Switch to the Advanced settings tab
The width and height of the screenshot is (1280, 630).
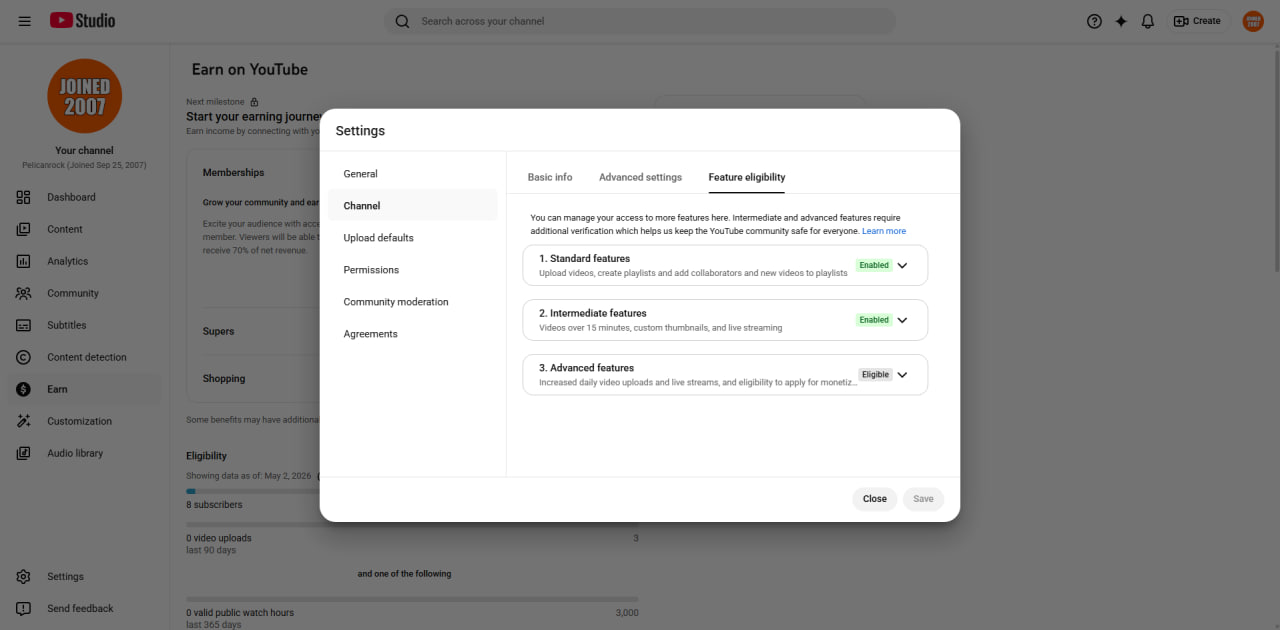pyautogui.click(x=640, y=177)
